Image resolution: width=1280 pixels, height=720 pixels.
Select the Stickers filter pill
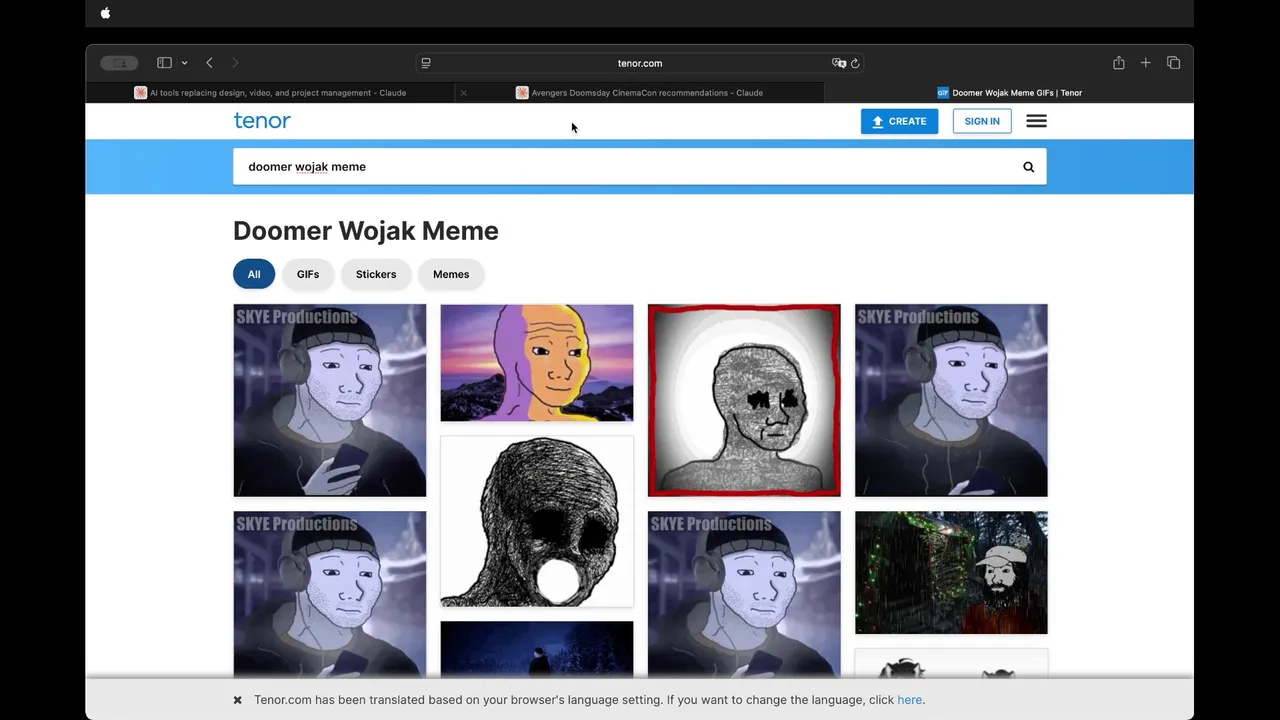376,274
